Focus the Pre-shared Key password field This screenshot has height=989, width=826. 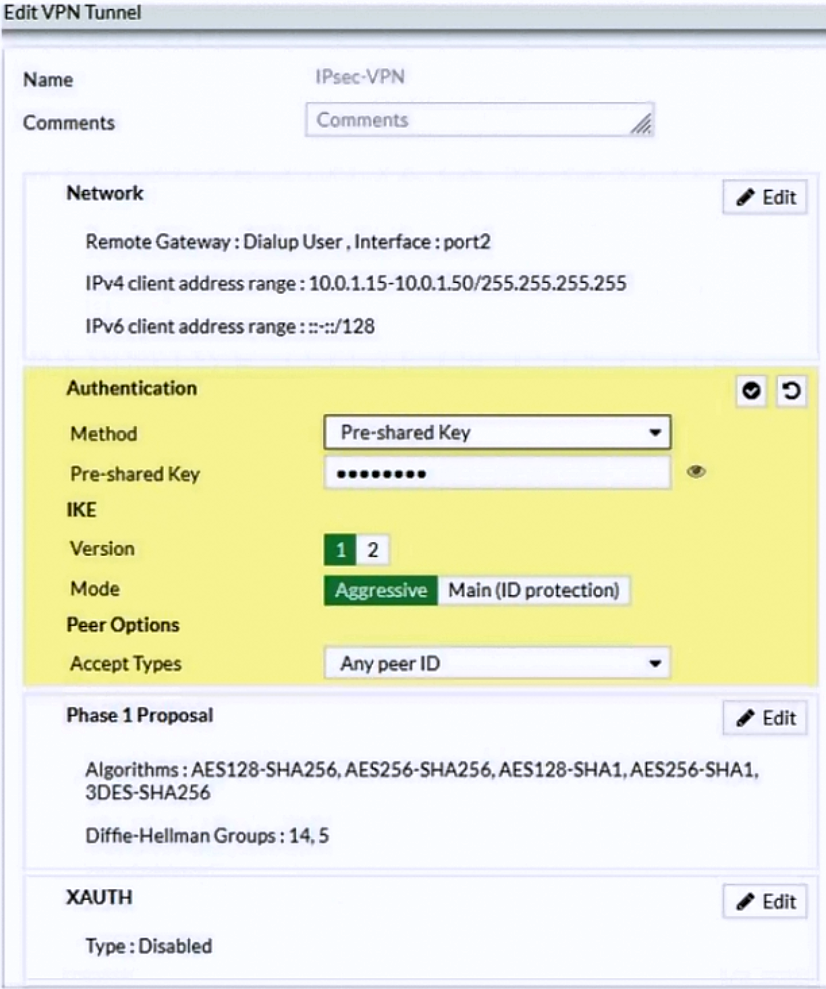[497, 473]
